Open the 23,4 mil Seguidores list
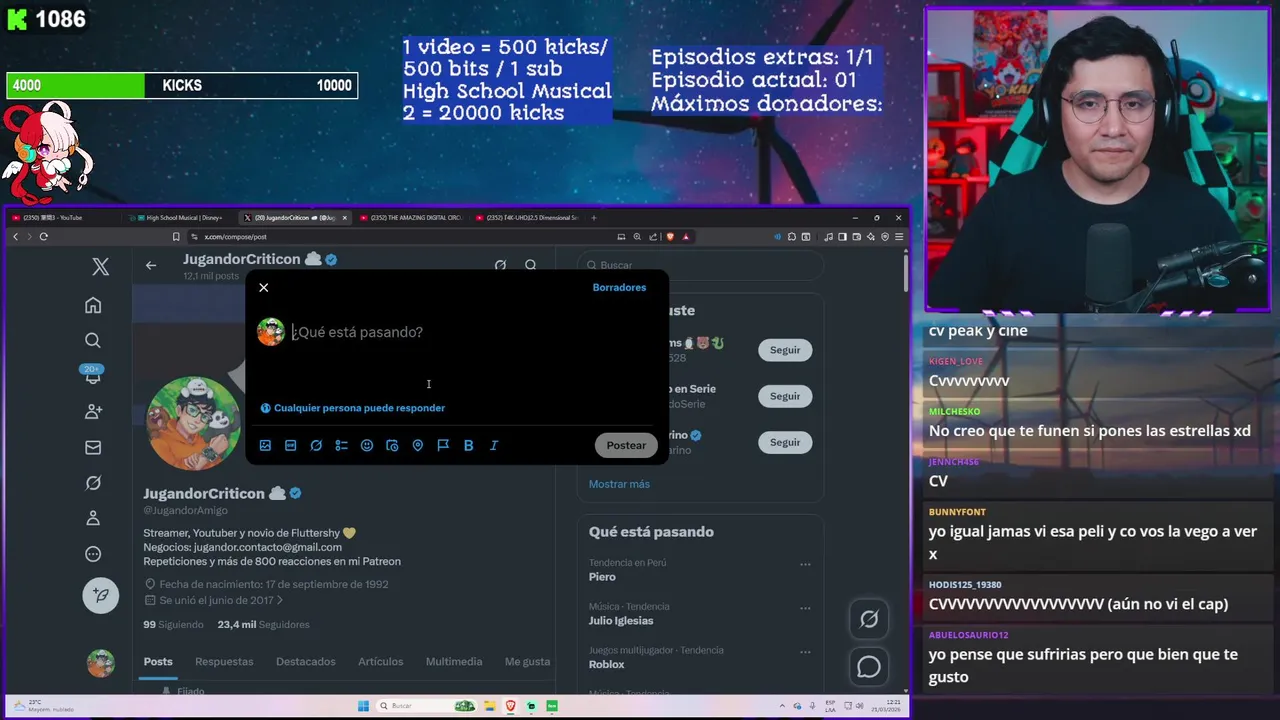The image size is (1280, 720). 264,624
